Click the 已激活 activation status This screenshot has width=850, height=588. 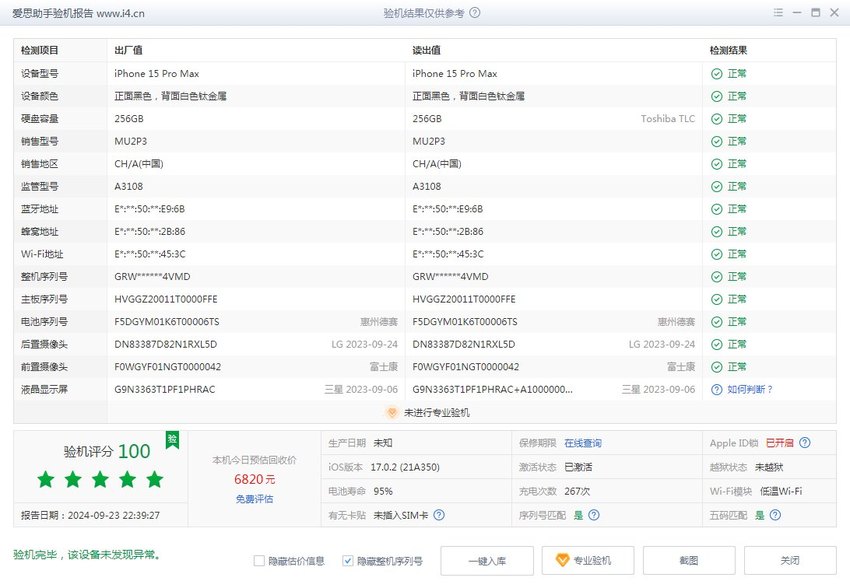coord(578,467)
